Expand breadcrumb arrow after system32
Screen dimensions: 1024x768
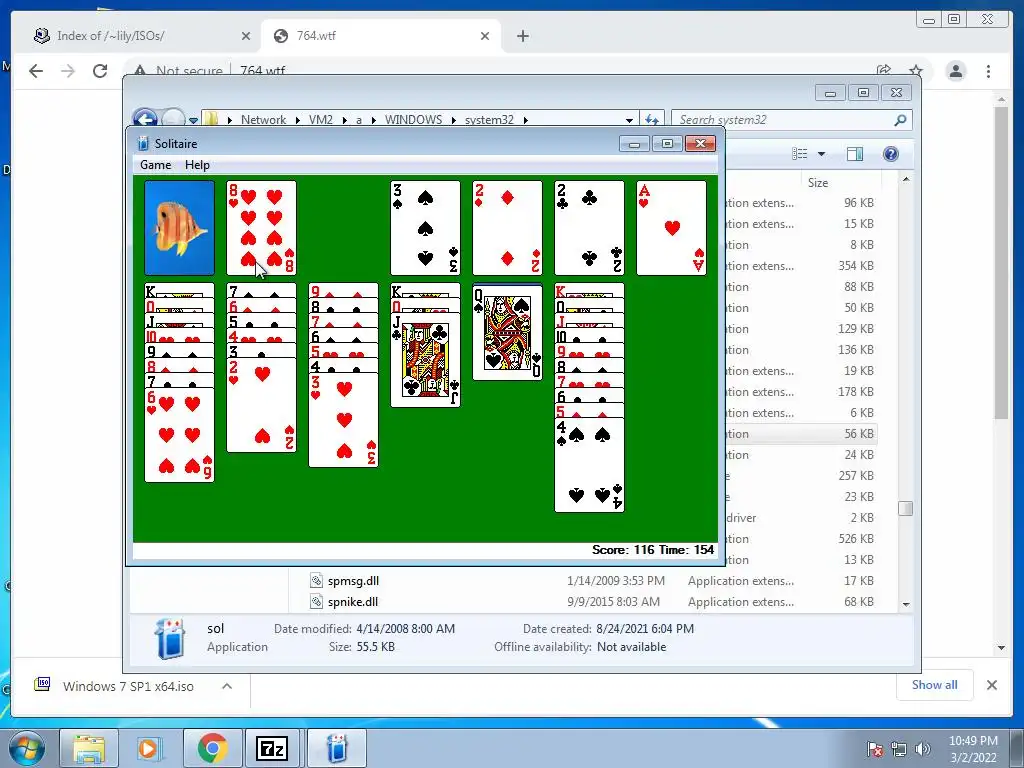click(x=525, y=120)
